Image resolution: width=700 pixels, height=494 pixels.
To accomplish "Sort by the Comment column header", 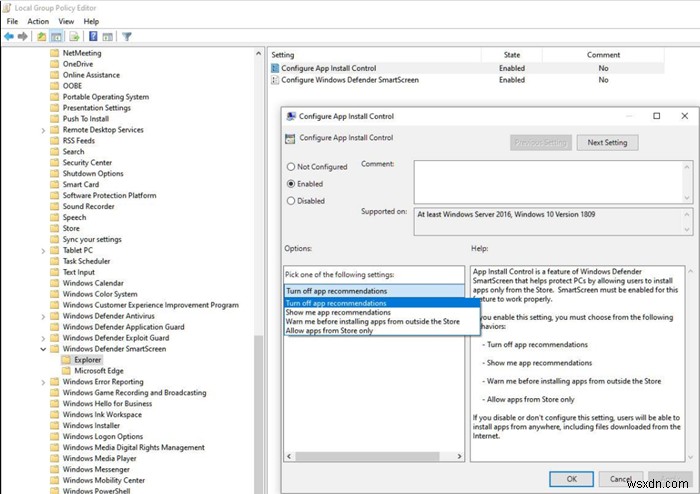I will click(603, 55).
